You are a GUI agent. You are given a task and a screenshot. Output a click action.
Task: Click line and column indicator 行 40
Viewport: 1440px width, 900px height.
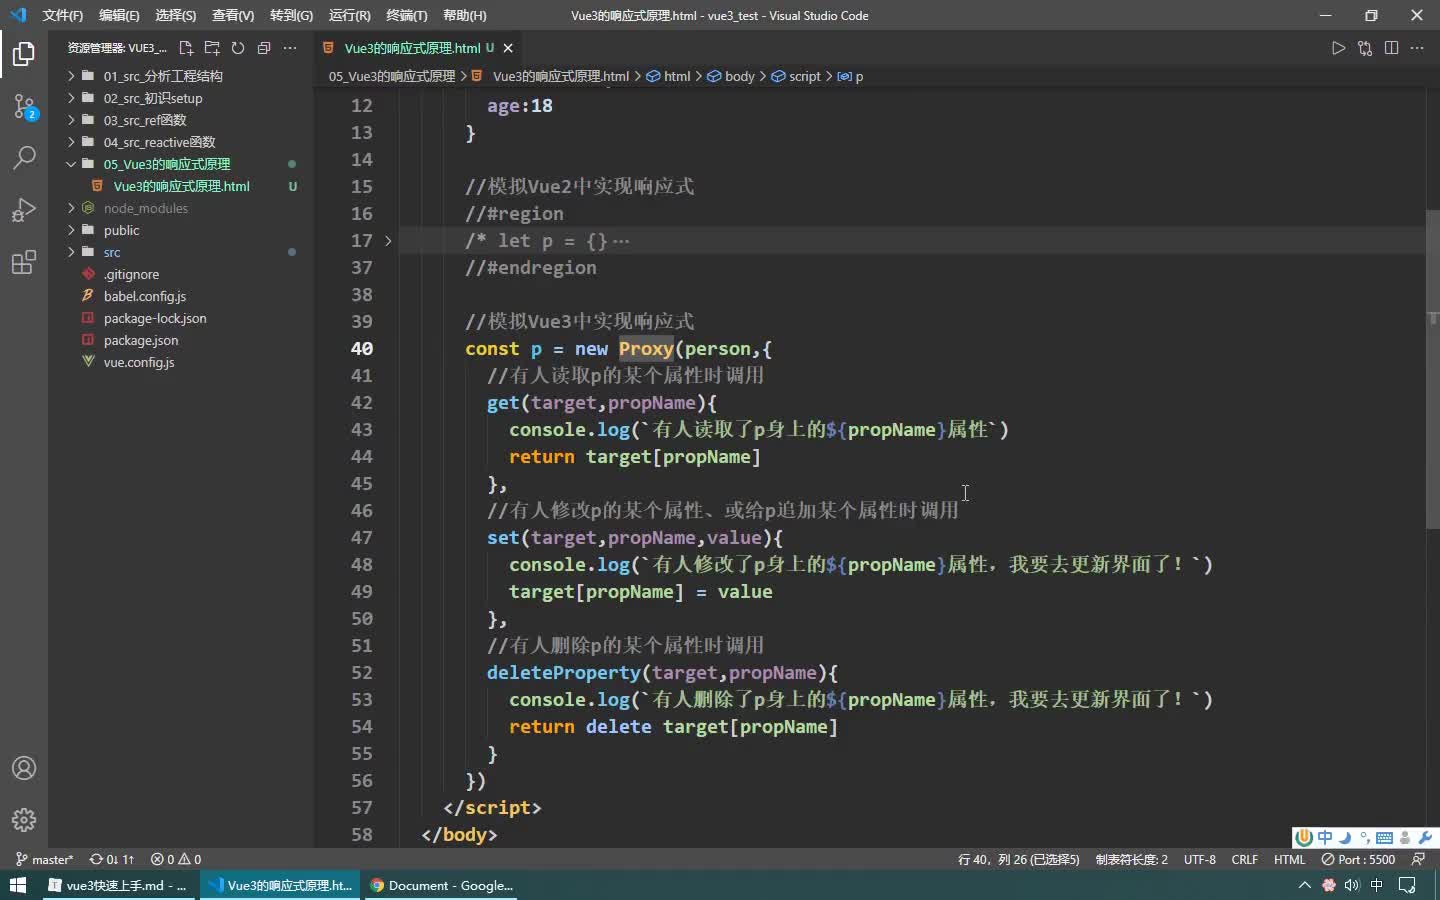[x=1019, y=859]
